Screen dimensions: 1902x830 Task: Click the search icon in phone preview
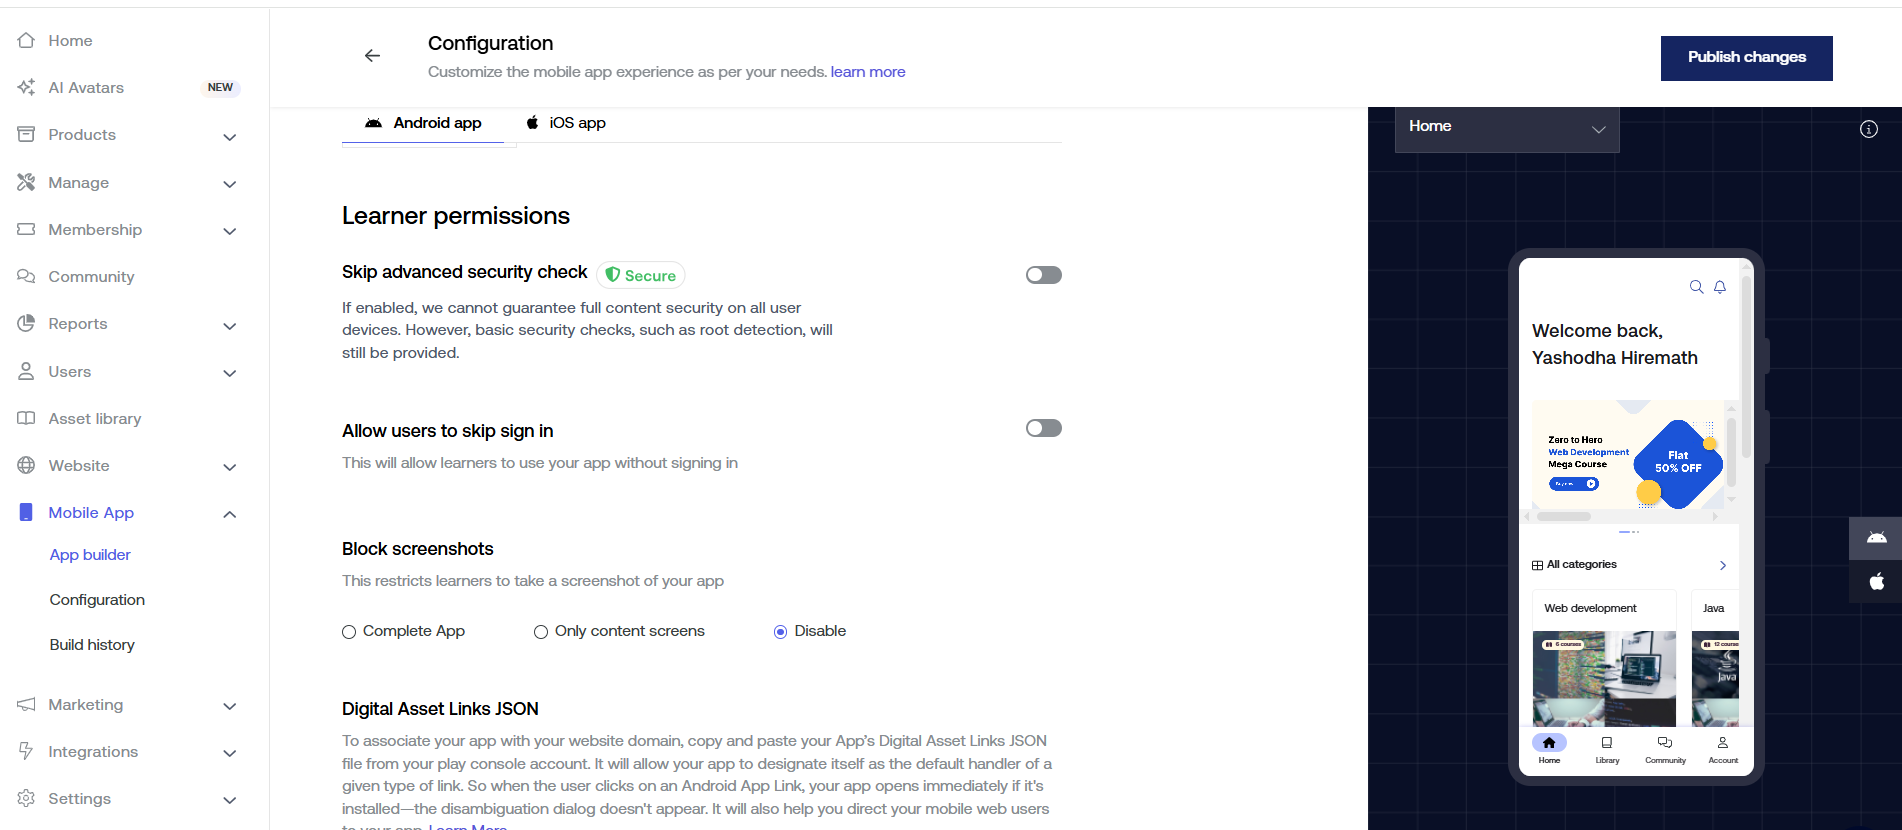(1696, 287)
